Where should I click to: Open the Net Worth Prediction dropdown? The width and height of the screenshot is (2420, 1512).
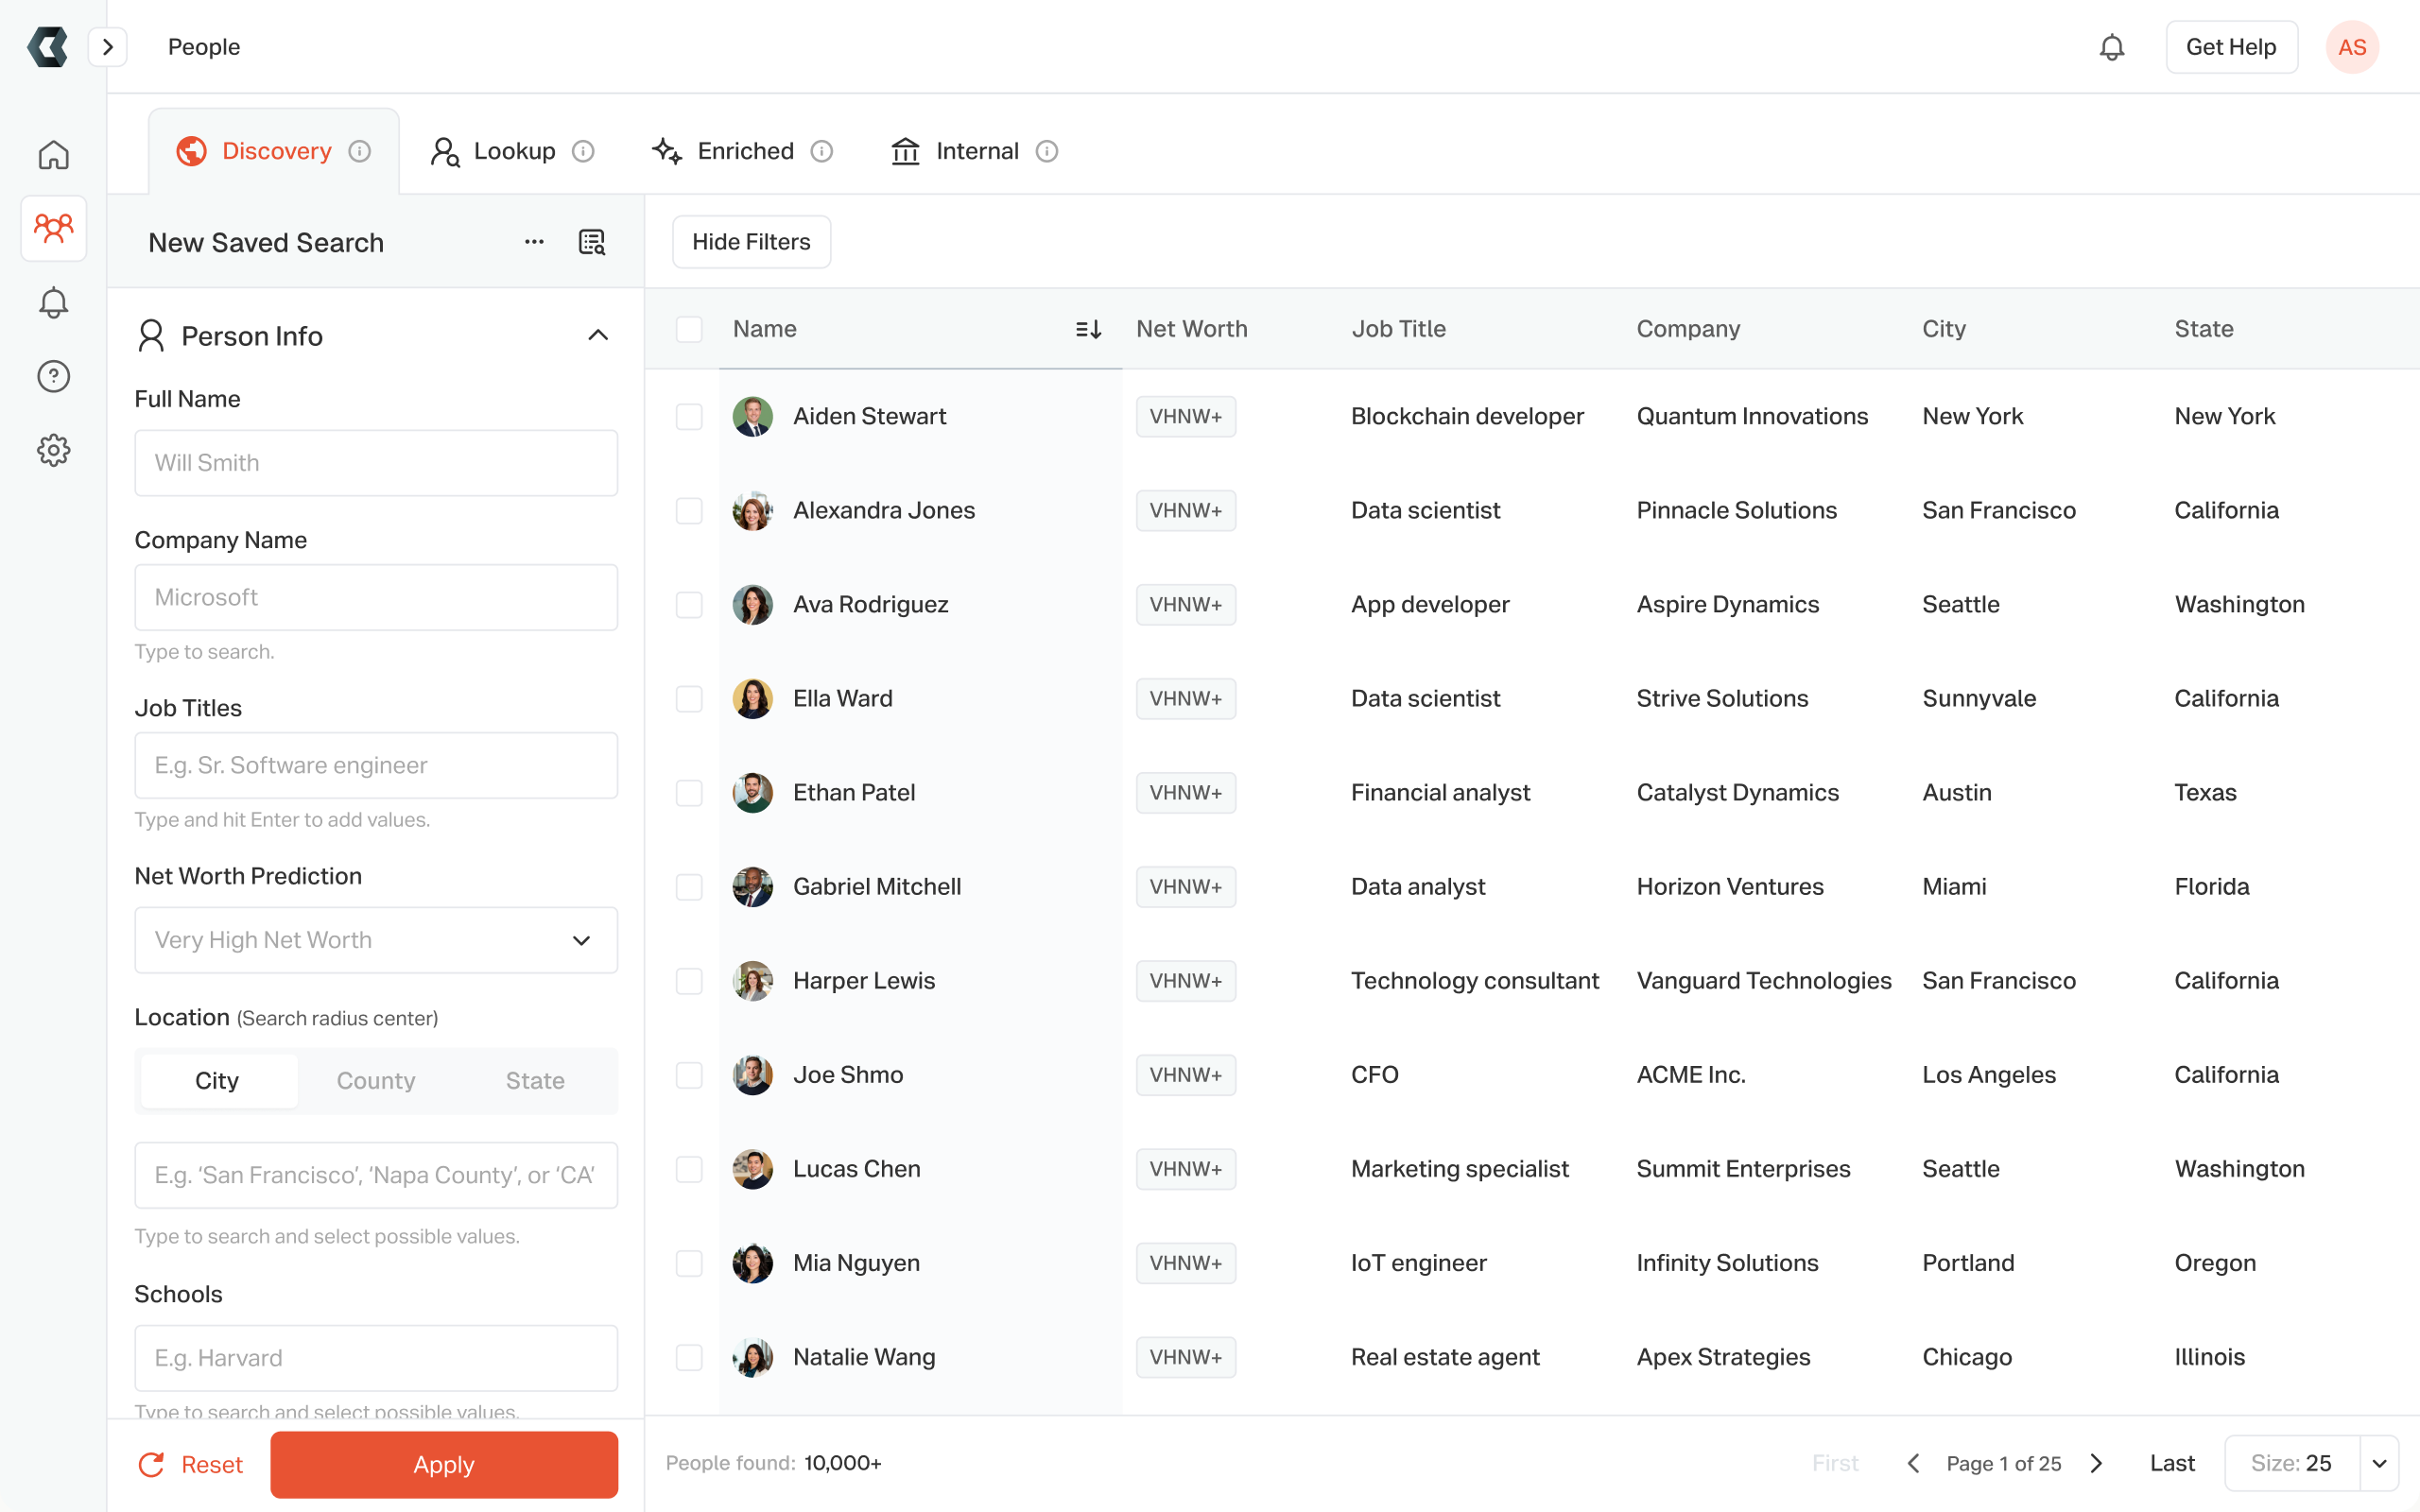tap(376, 940)
